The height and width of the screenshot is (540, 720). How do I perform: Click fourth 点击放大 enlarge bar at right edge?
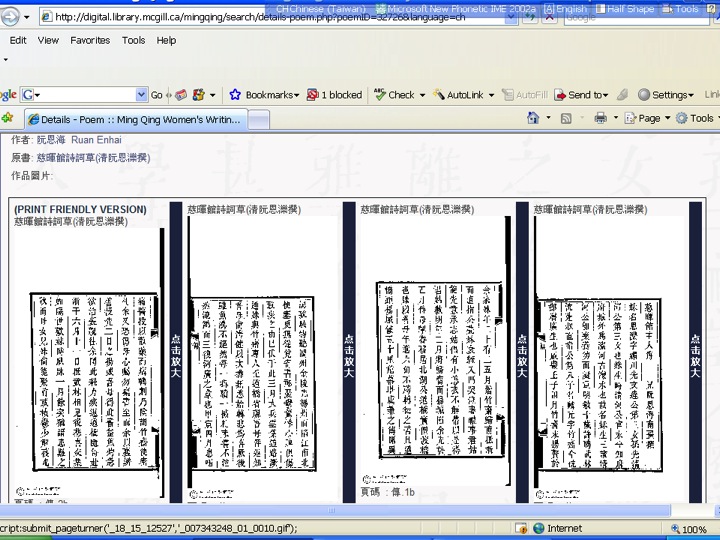click(x=695, y=352)
